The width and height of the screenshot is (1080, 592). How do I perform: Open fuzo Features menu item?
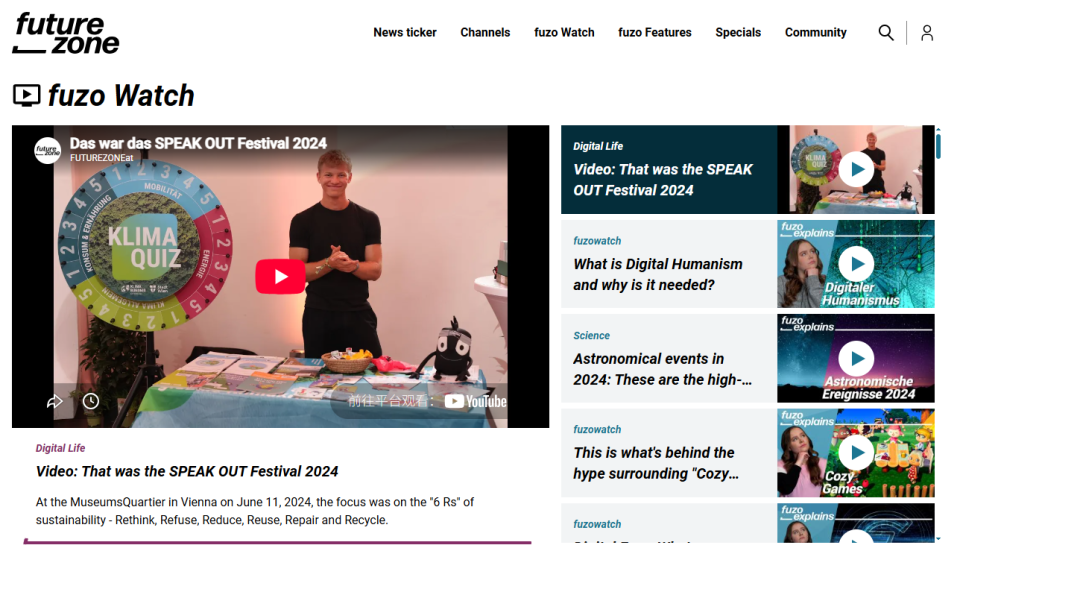tap(654, 32)
